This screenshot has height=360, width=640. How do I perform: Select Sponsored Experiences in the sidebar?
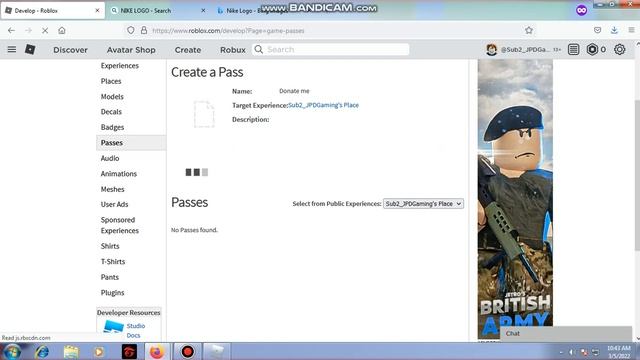click(x=120, y=225)
